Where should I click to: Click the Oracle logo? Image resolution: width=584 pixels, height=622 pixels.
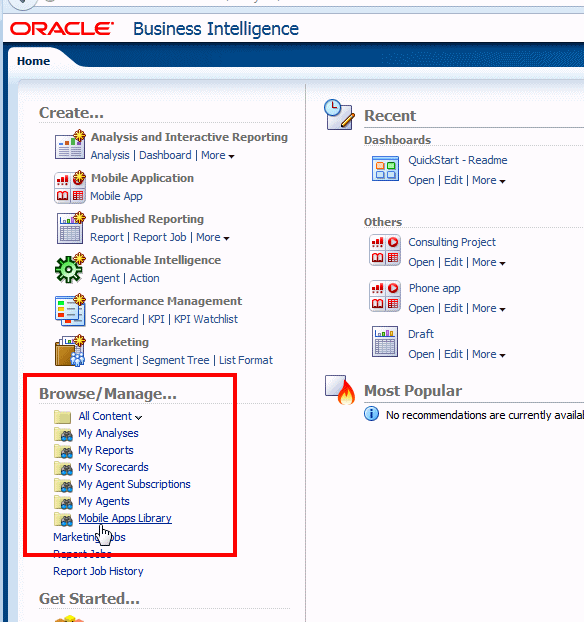62,29
